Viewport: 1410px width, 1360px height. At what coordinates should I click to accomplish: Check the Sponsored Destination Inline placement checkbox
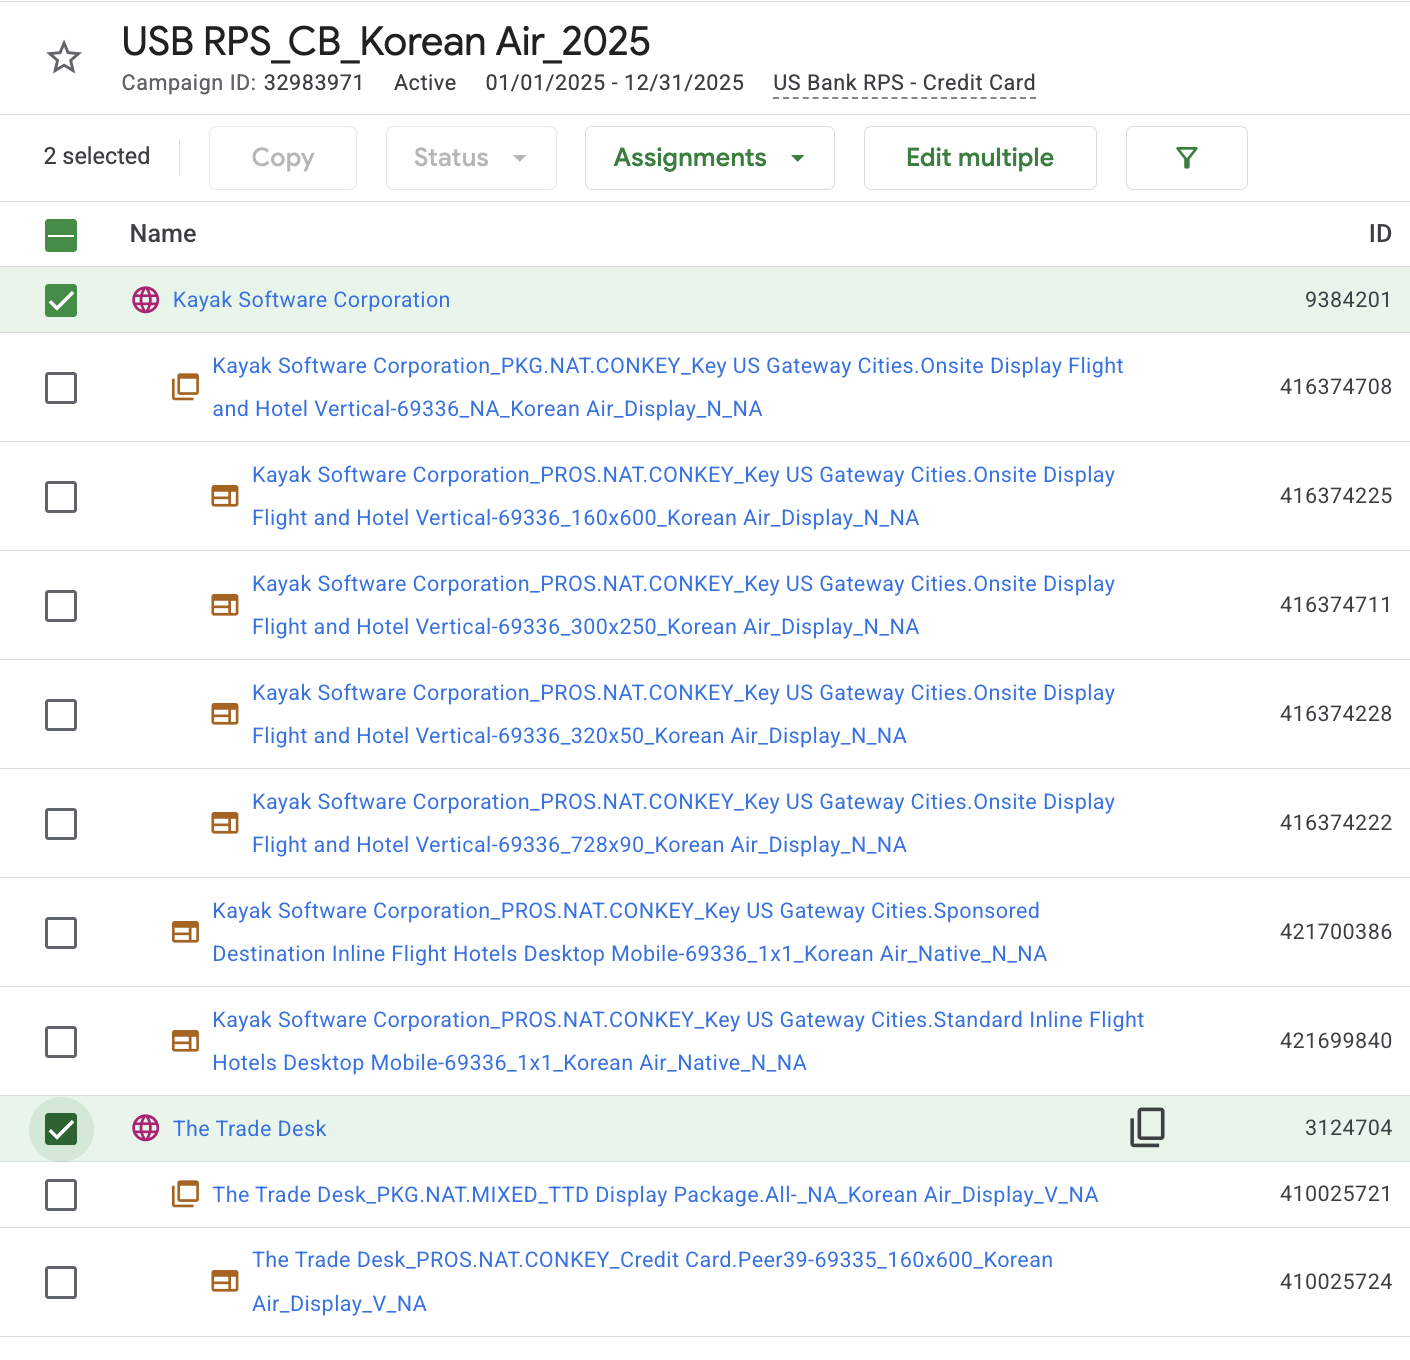click(61, 933)
